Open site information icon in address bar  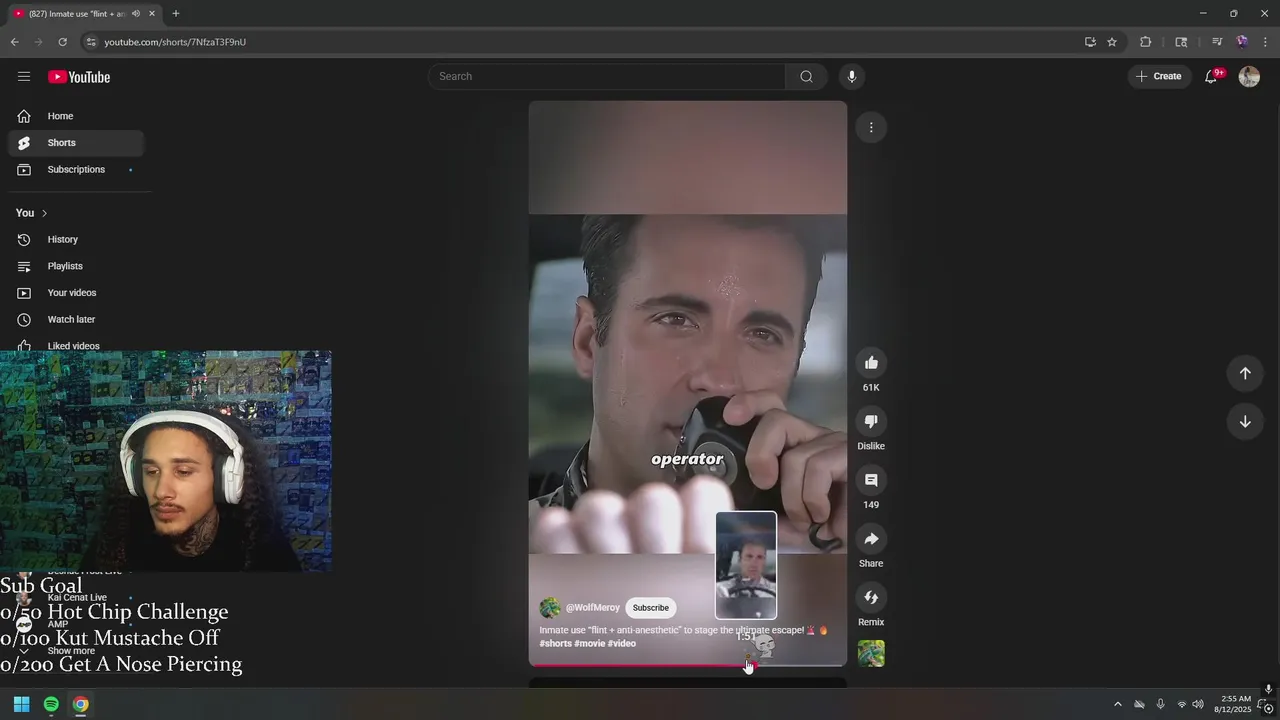(x=91, y=42)
